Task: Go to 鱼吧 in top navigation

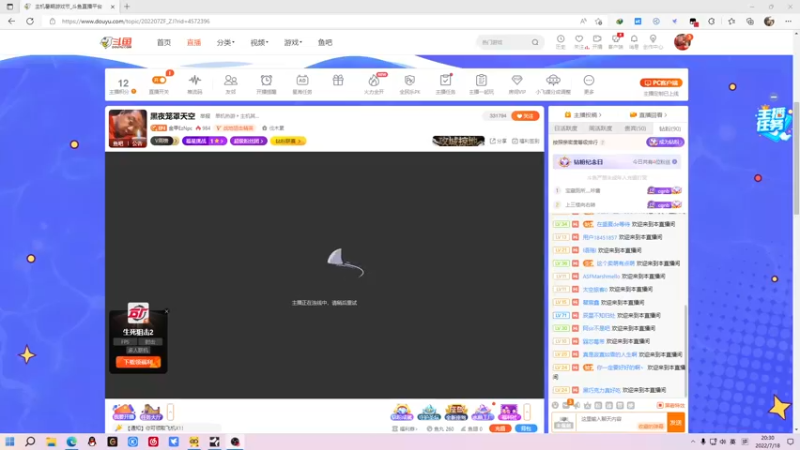Action: click(x=325, y=42)
